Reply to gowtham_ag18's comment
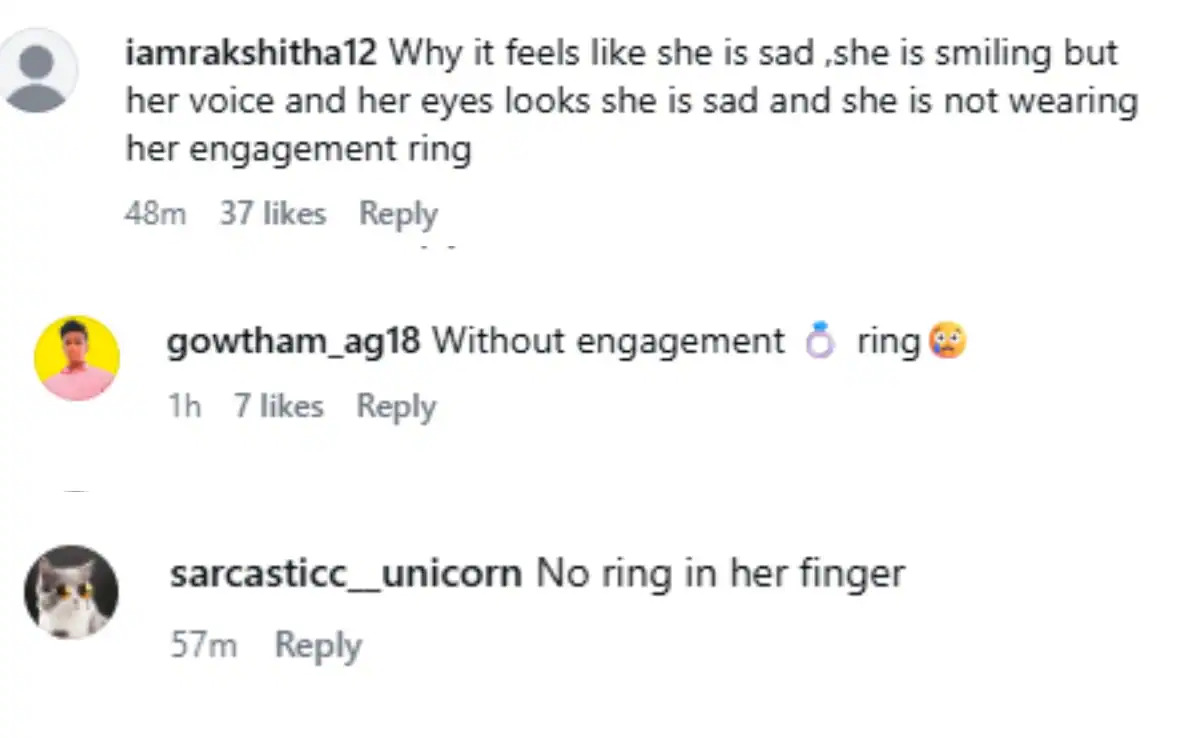The width and height of the screenshot is (1200, 738). [x=396, y=407]
